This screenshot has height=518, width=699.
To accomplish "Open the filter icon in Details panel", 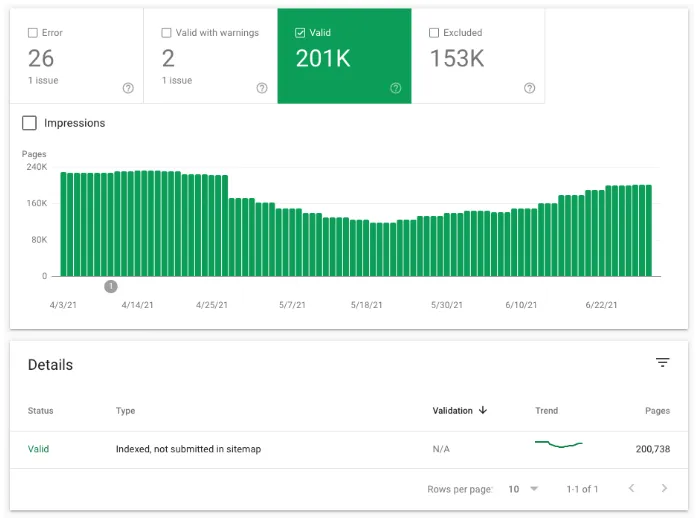I will click(x=662, y=363).
